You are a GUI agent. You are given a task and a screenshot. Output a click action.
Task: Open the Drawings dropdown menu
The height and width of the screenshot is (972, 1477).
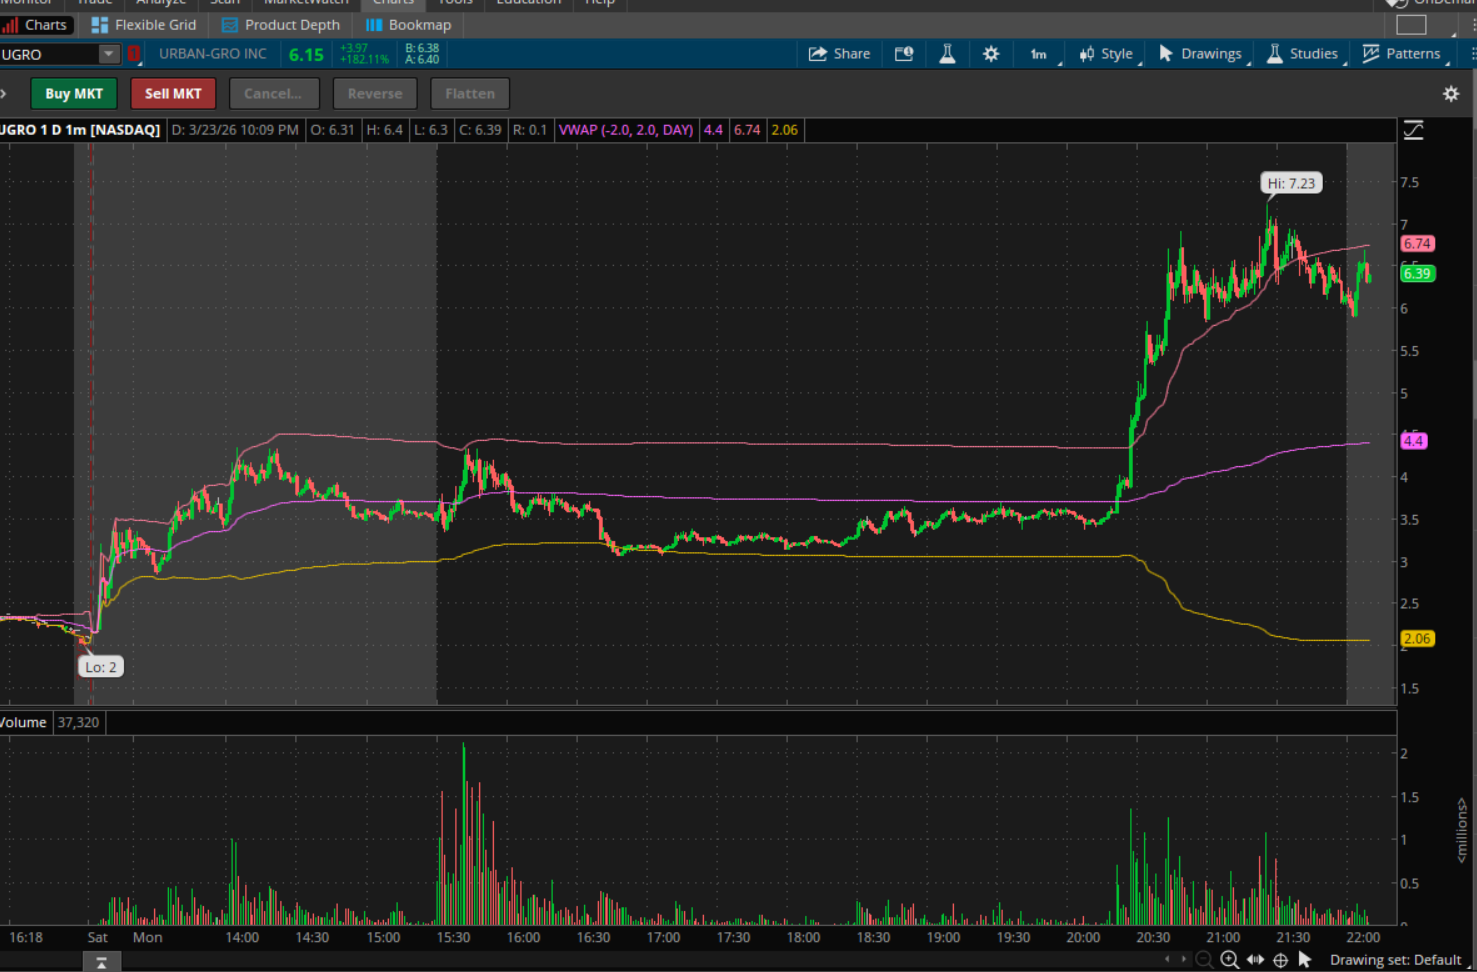1200,54
